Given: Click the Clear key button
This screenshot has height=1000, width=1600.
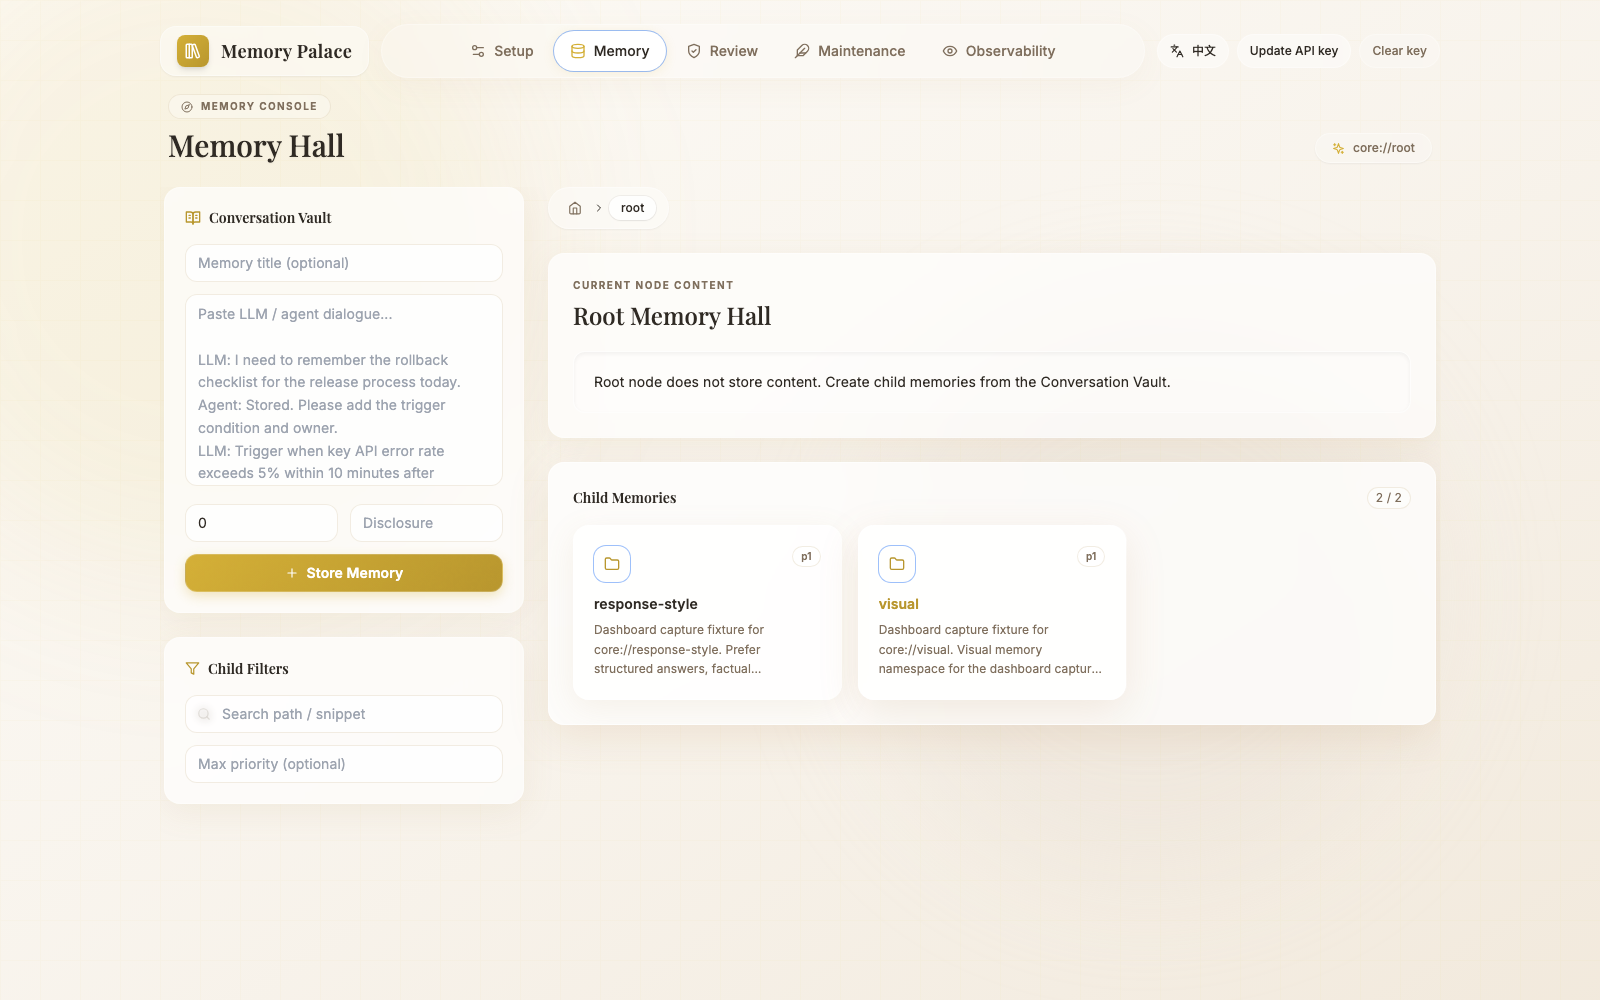Looking at the screenshot, I should pyautogui.click(x=1399, y=51).
